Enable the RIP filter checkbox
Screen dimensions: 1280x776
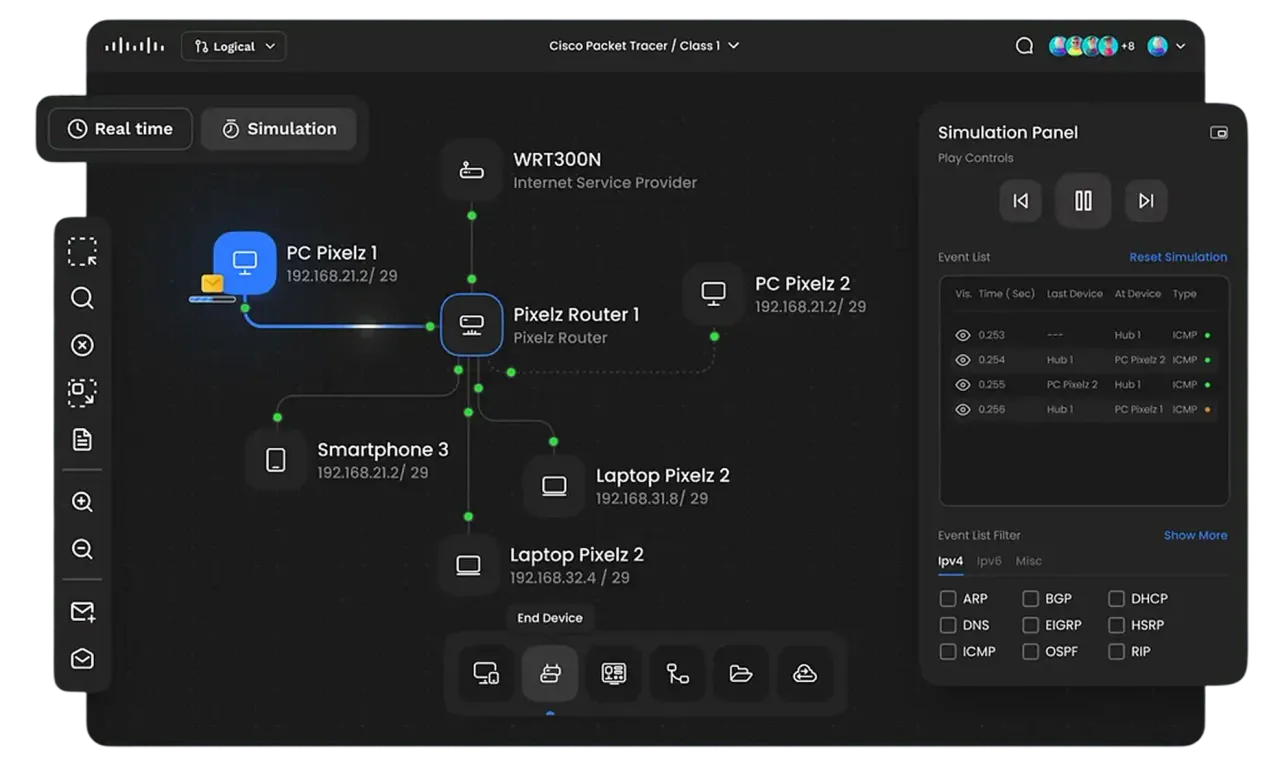[1116, 651]
